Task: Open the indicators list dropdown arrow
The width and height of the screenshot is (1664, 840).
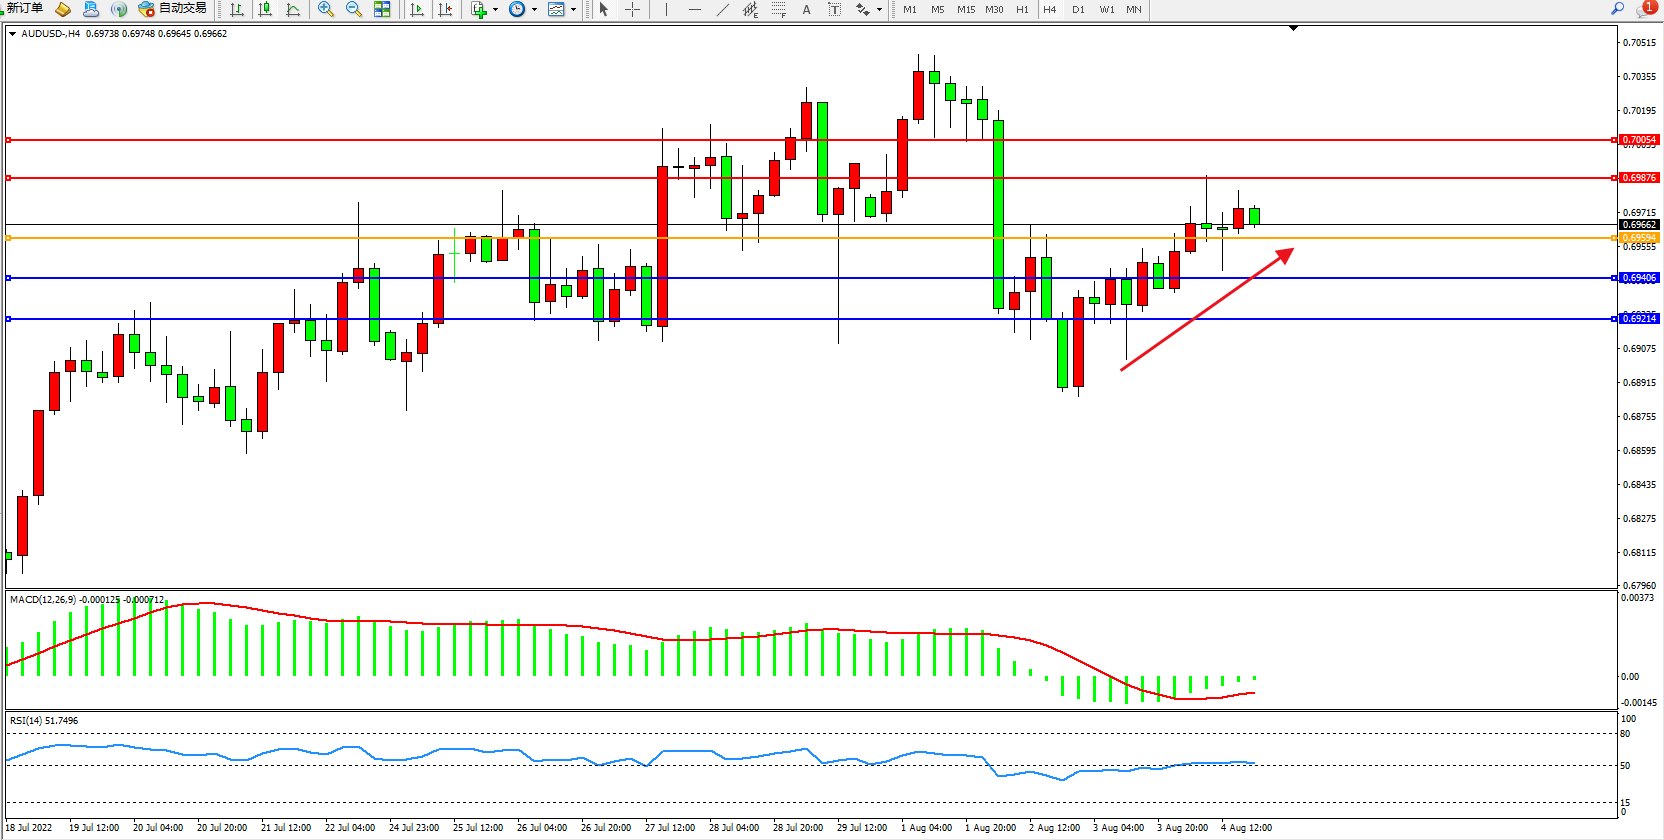Action: point(496,10)
